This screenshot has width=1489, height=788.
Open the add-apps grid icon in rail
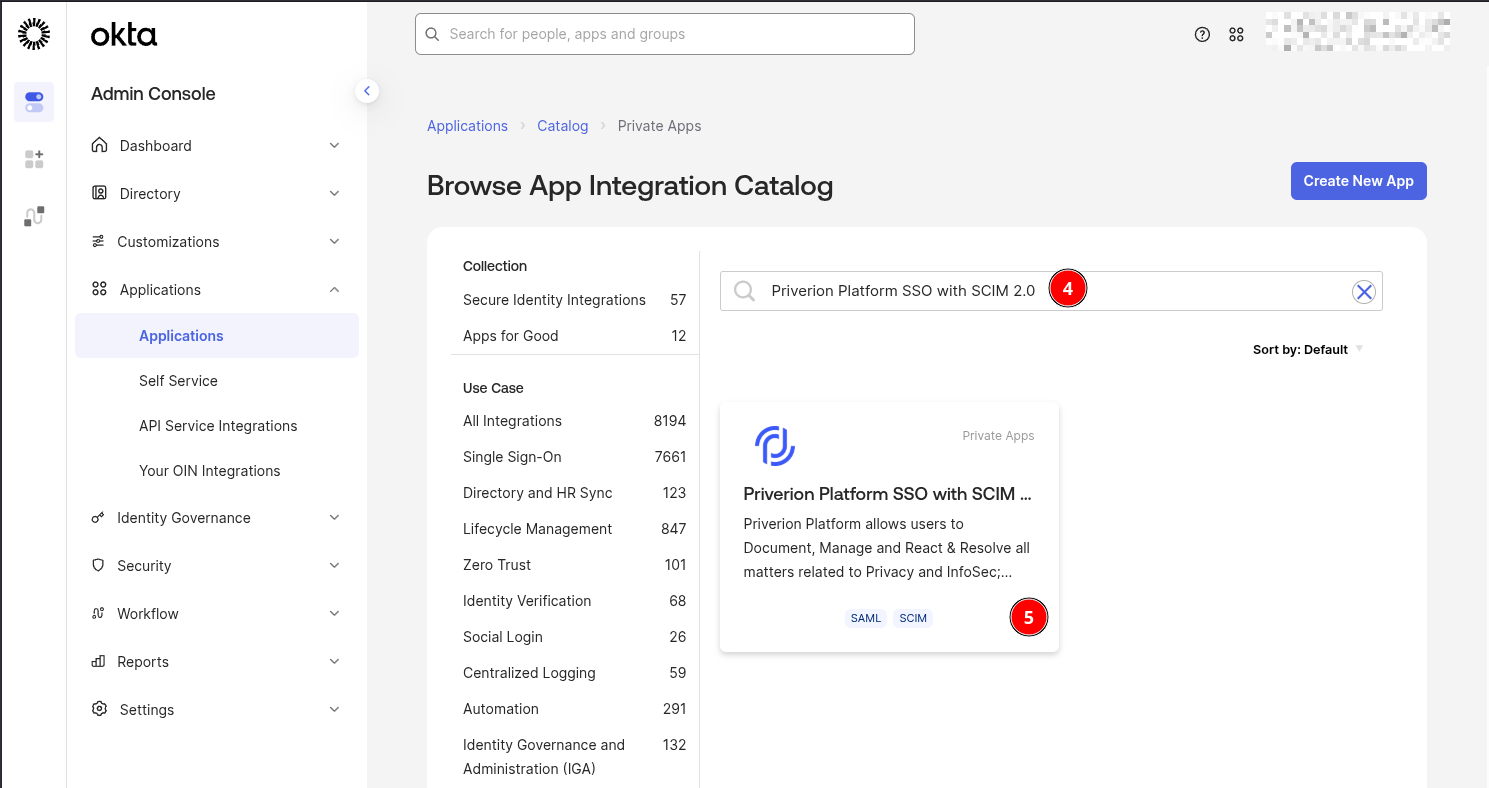point(34,159)
